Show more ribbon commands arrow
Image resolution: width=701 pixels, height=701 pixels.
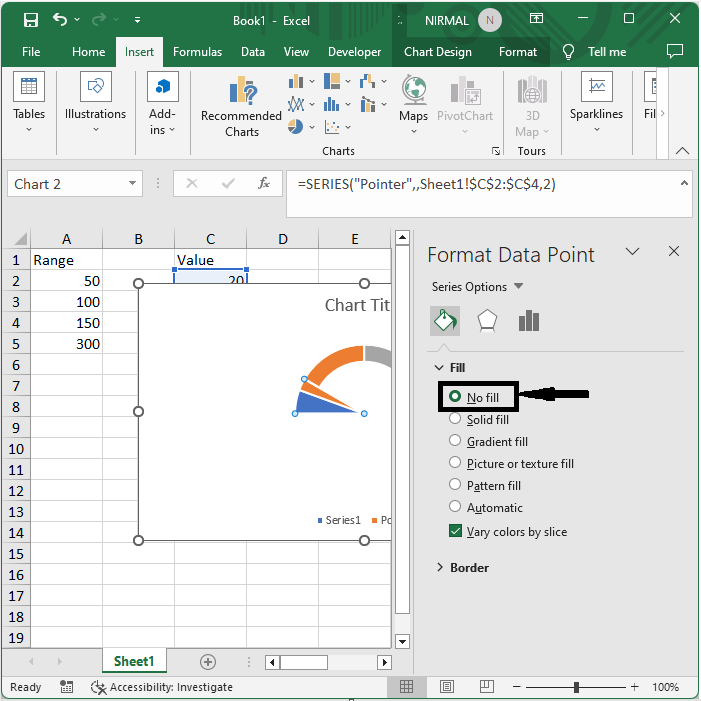pos(663,113)
